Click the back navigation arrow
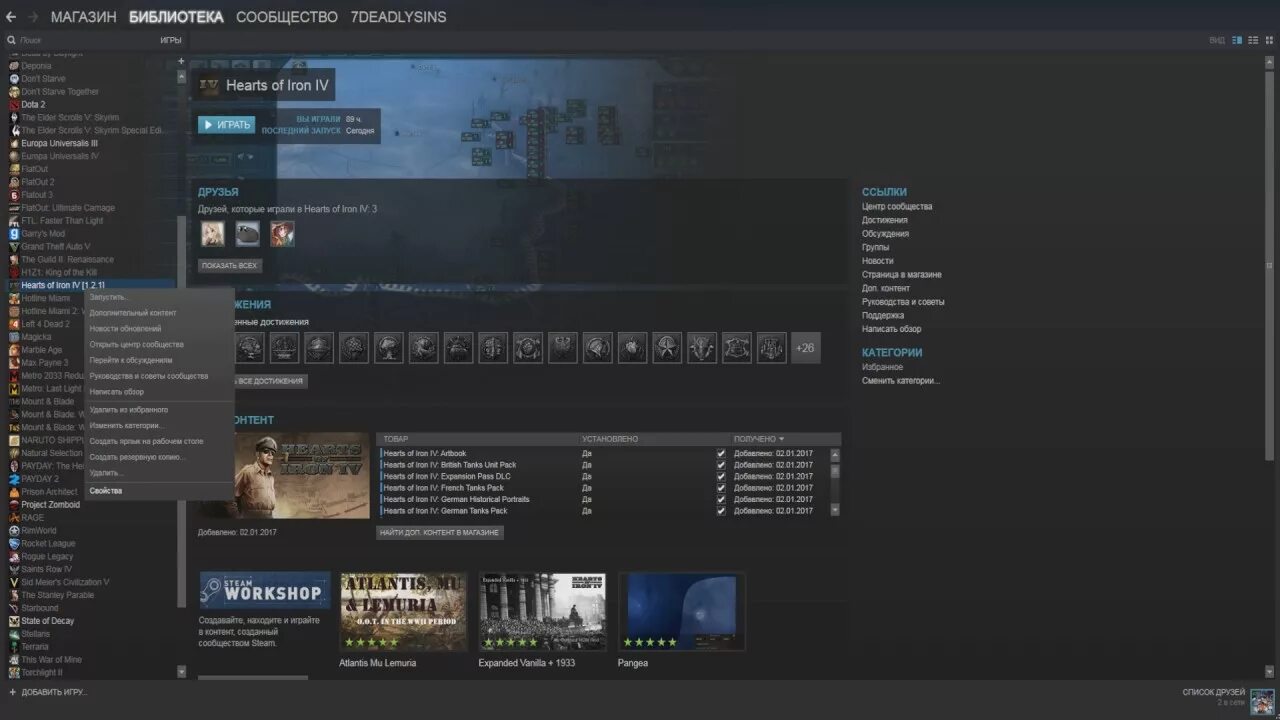The height and width of the screenshot is (720, 1280). [x=11, y=17]
